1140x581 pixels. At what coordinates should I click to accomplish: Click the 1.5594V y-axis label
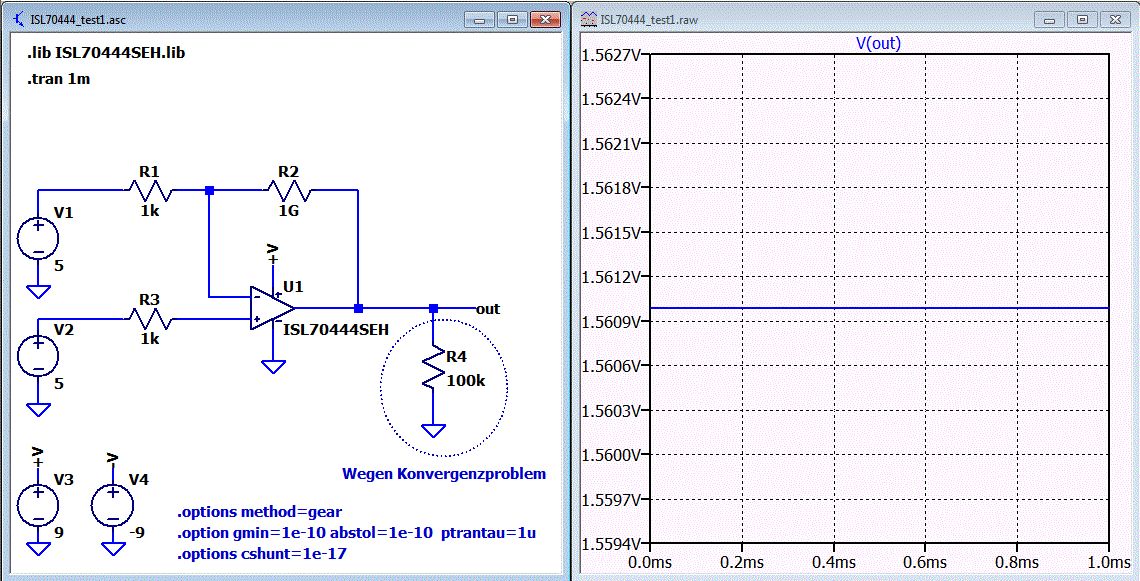(x=611, y=545)
